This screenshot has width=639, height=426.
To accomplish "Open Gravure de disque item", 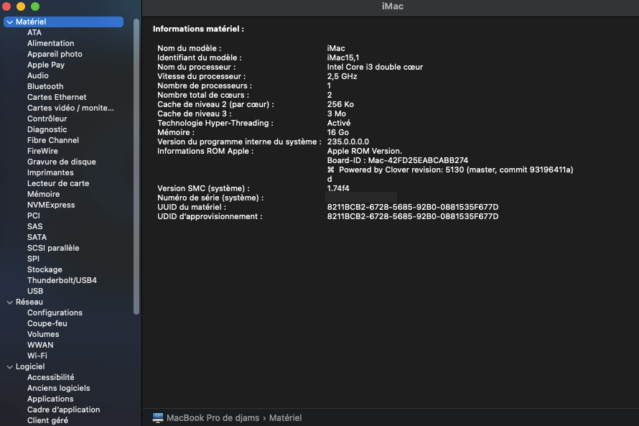I will (62, 162).
